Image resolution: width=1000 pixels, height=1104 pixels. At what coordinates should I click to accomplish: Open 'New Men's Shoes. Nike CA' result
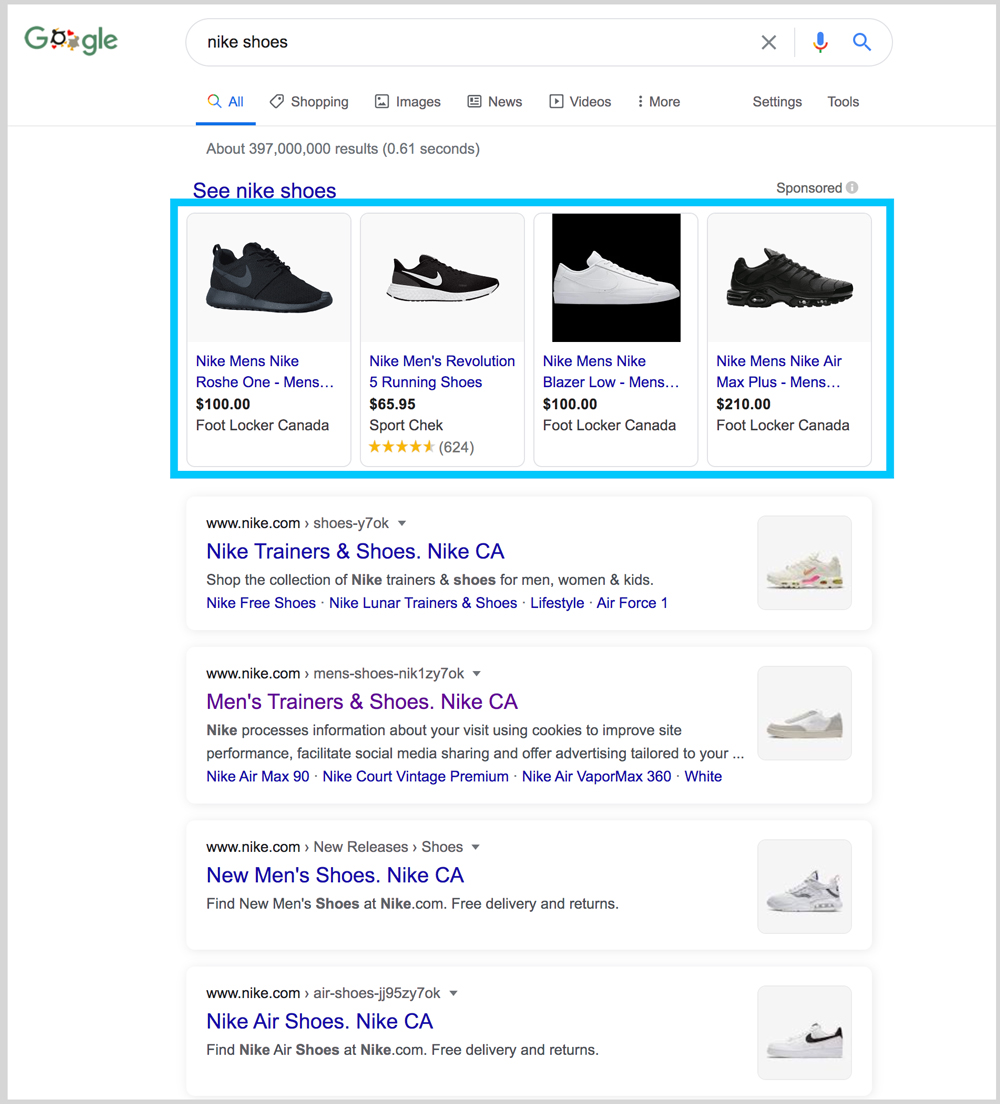[x=335, y=875]
